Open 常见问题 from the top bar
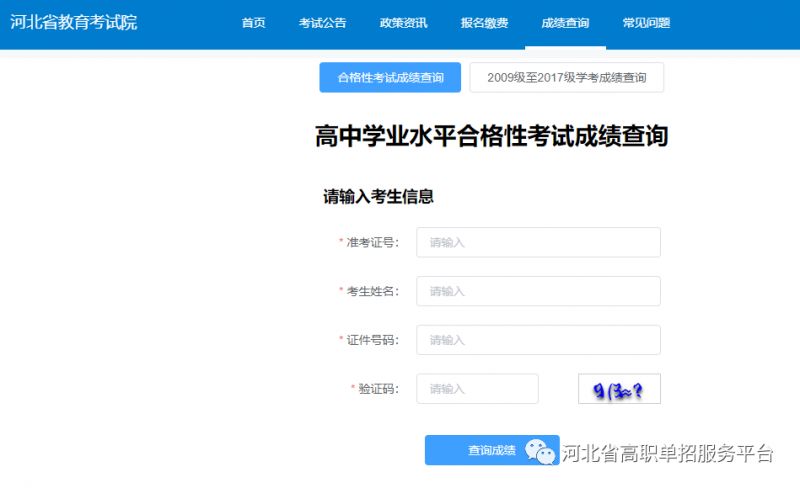The height and width of the screenshot is (488, 800). point(646,23)
